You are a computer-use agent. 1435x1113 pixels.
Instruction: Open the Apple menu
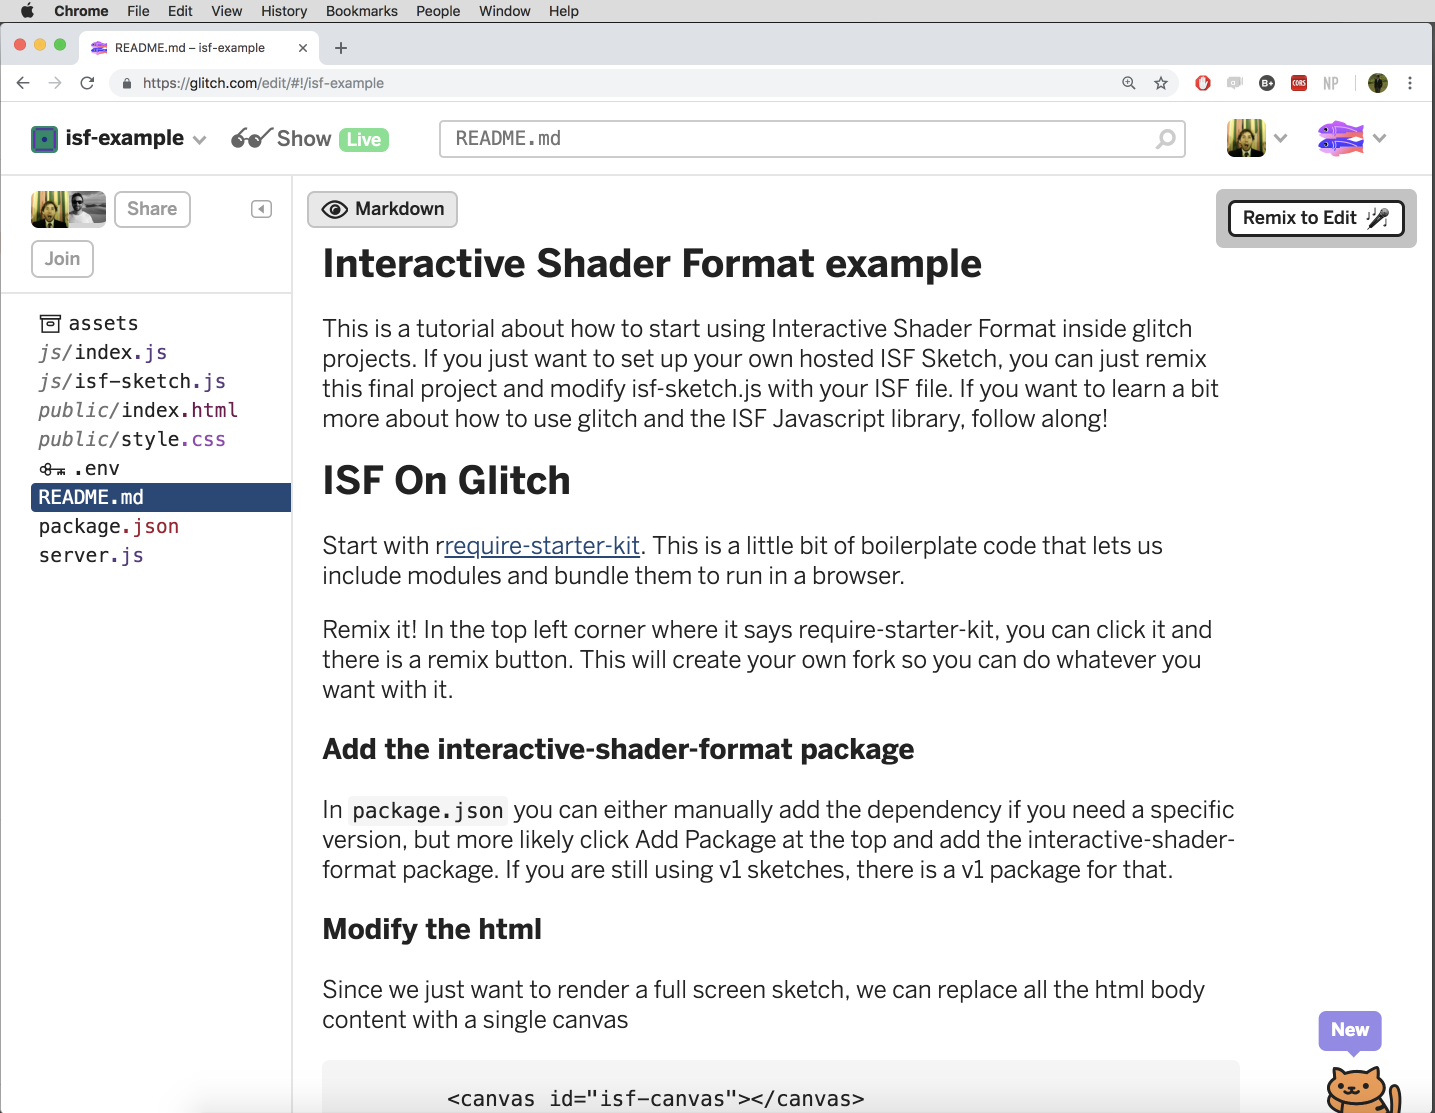point(27,11)
